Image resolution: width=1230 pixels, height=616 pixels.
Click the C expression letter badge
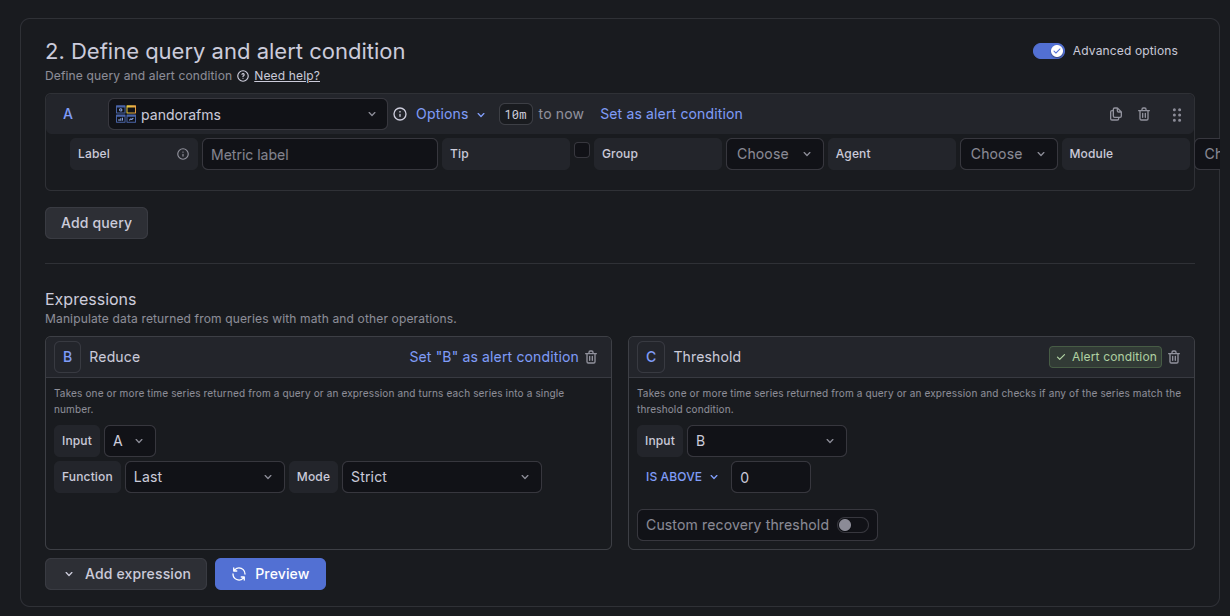pos(651,357)
